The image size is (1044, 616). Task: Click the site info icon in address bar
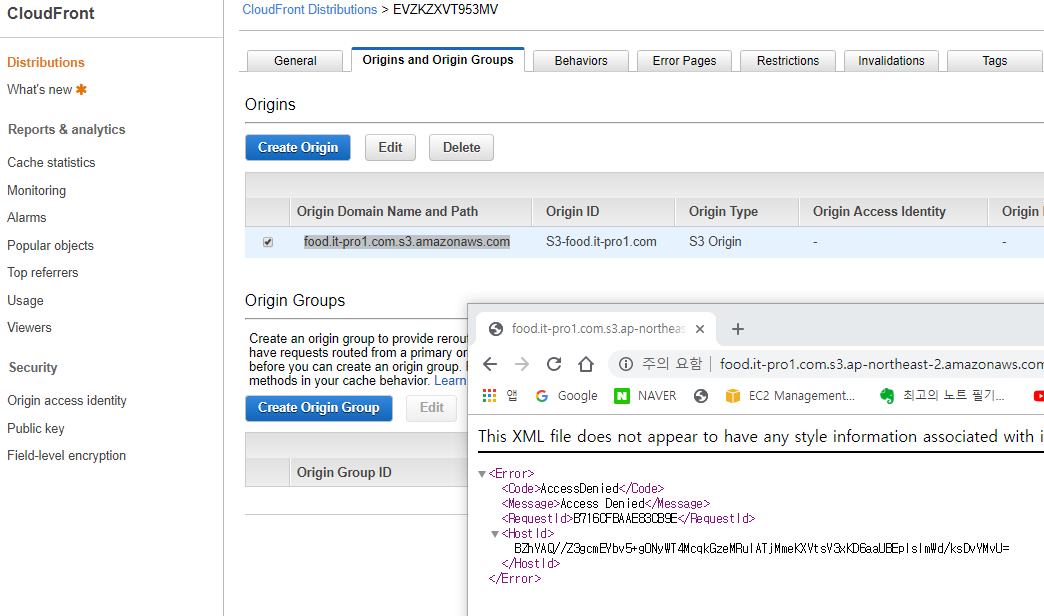626,364
